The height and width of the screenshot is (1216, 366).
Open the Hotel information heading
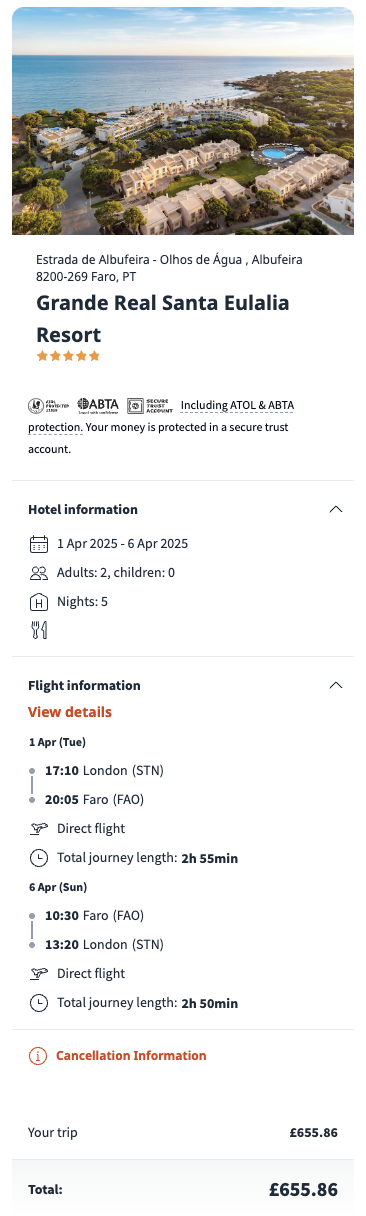(x=83, y=509)
